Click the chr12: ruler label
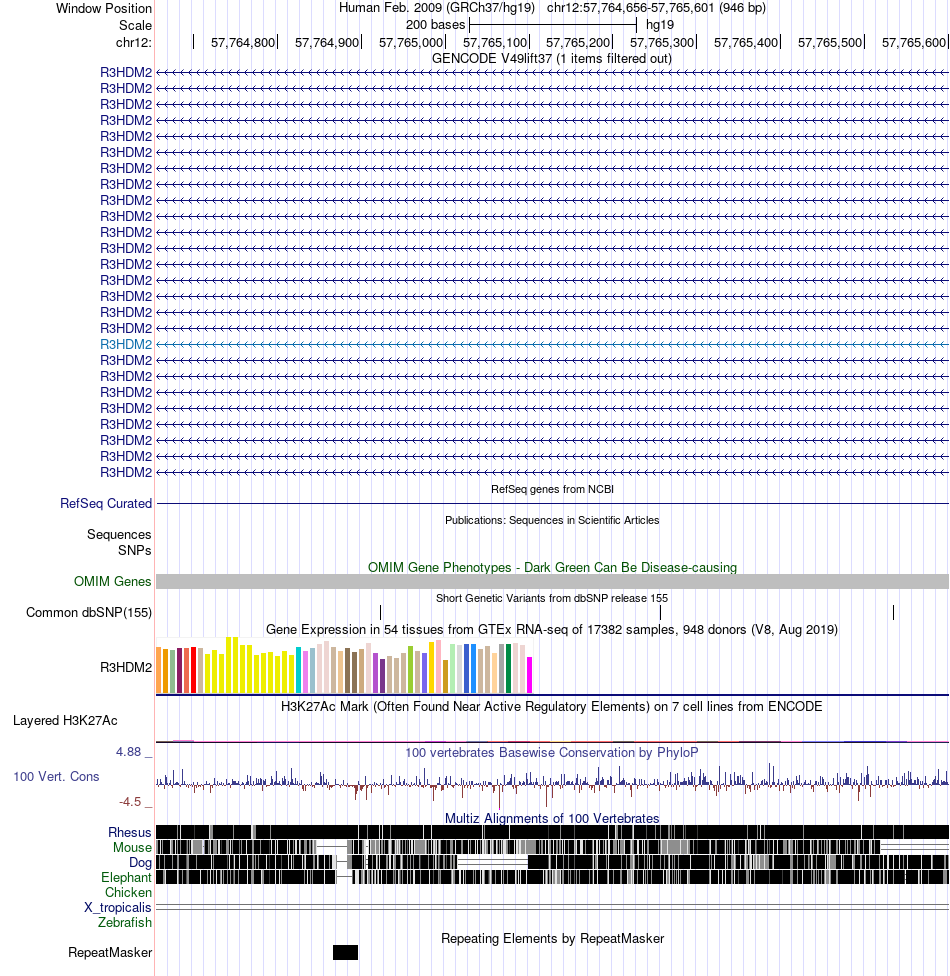This screenshot has height=976, width=950. click(133, 42)
